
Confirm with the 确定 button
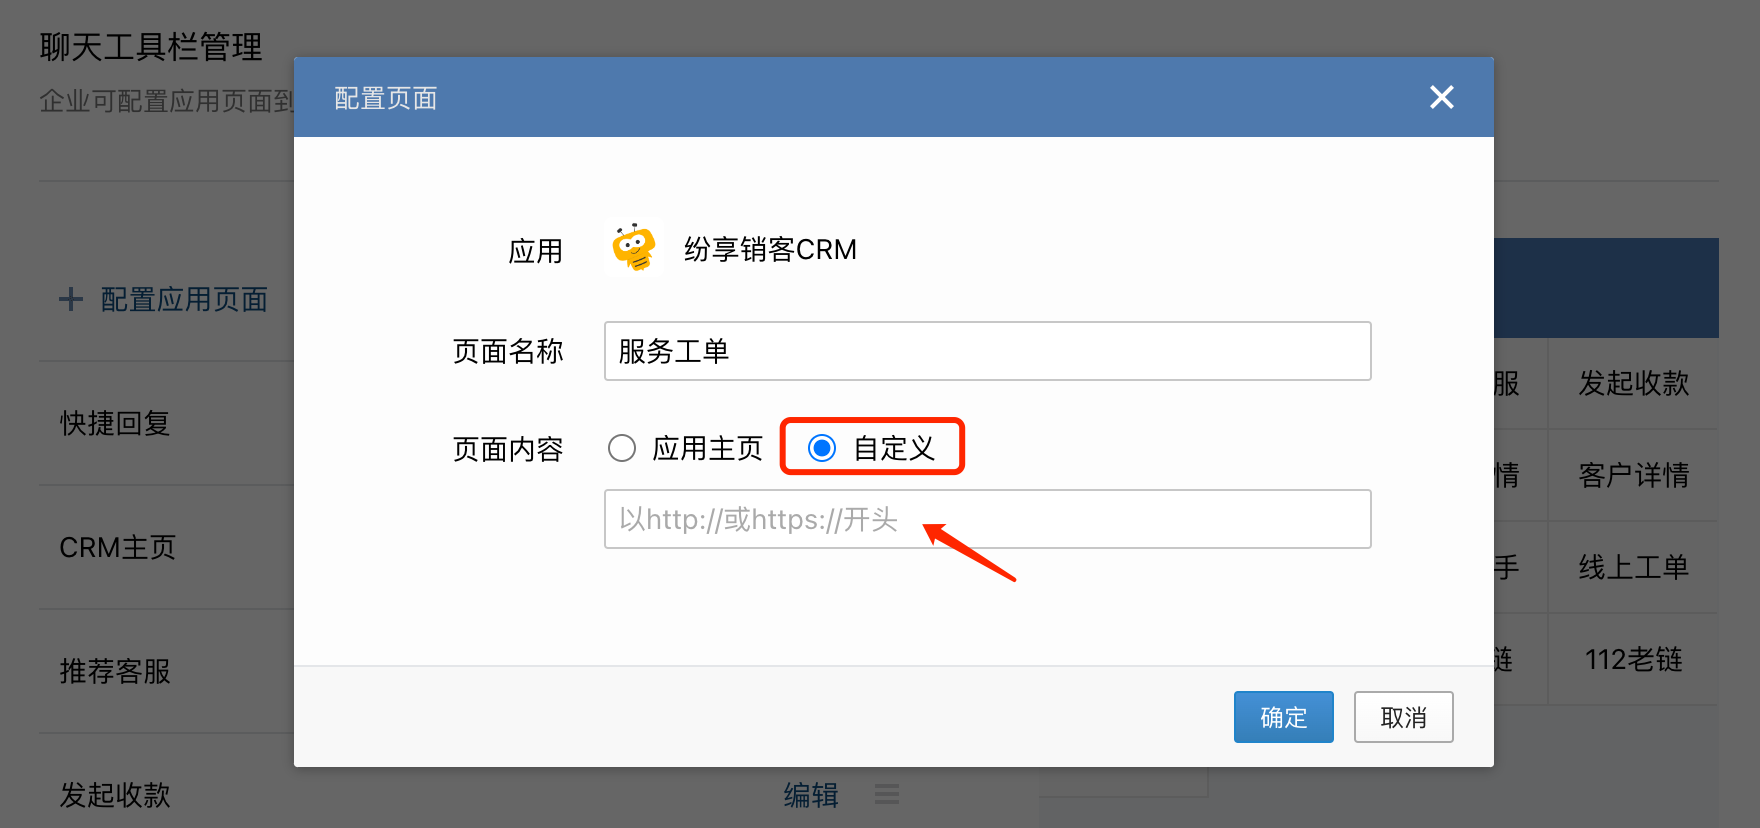[x=1283, y=717]
